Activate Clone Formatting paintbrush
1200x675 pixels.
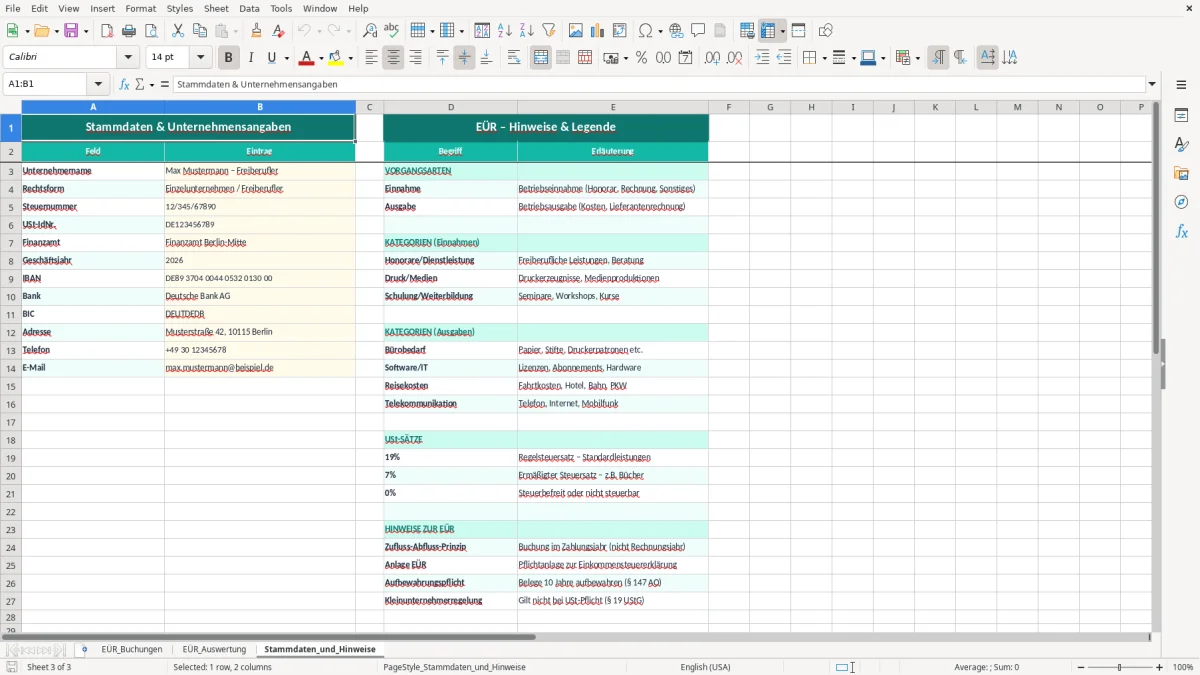pos(257,31)
